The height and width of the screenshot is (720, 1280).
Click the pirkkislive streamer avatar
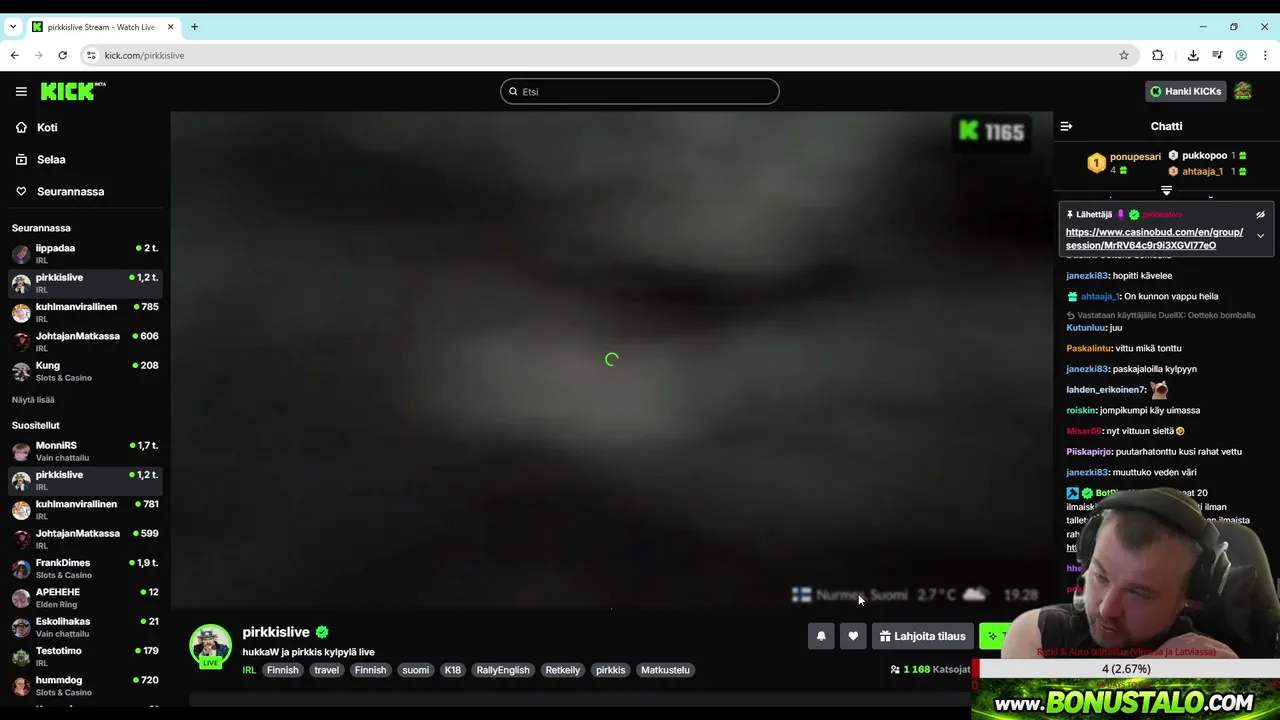pyautogui.click(x=210, y=646)
